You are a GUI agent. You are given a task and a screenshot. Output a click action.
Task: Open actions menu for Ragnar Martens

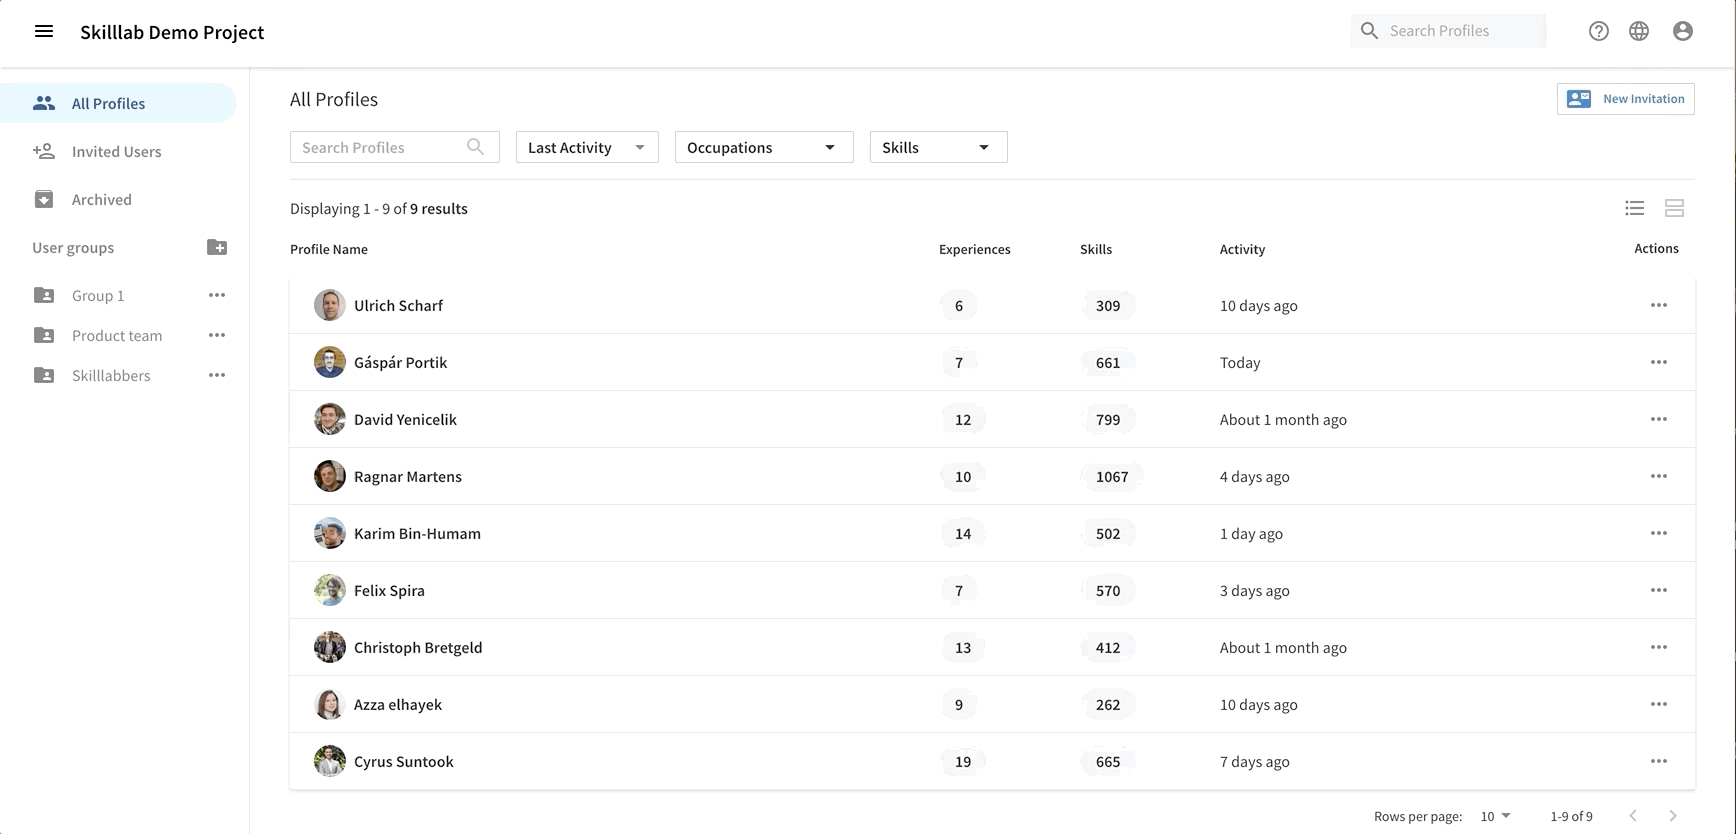pyautogui.click(x=1659, y=476)
